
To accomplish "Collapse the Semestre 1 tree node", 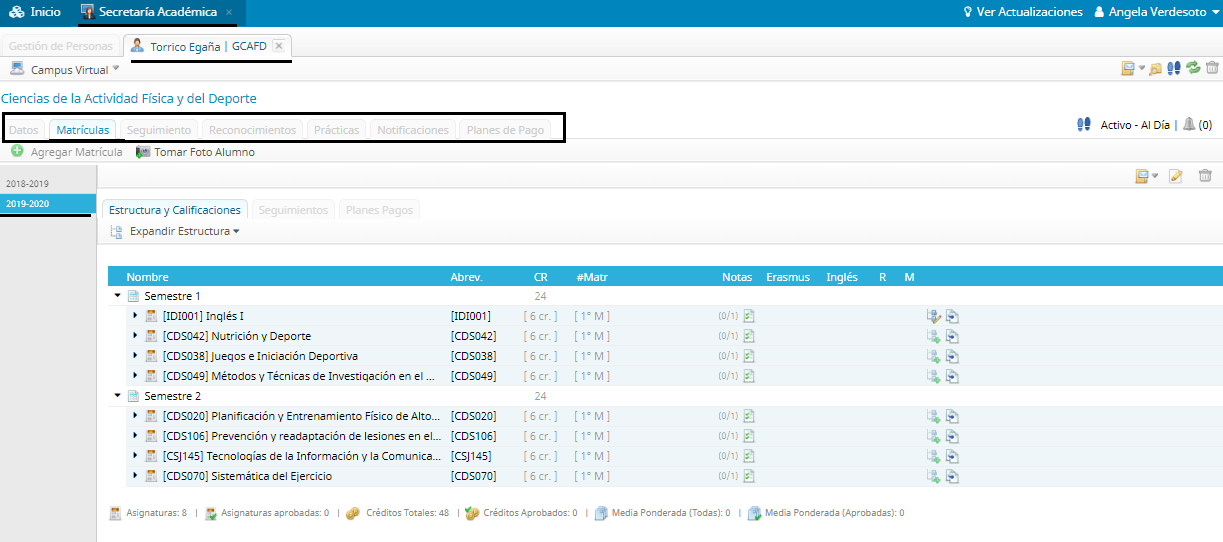I will point(117,296).
